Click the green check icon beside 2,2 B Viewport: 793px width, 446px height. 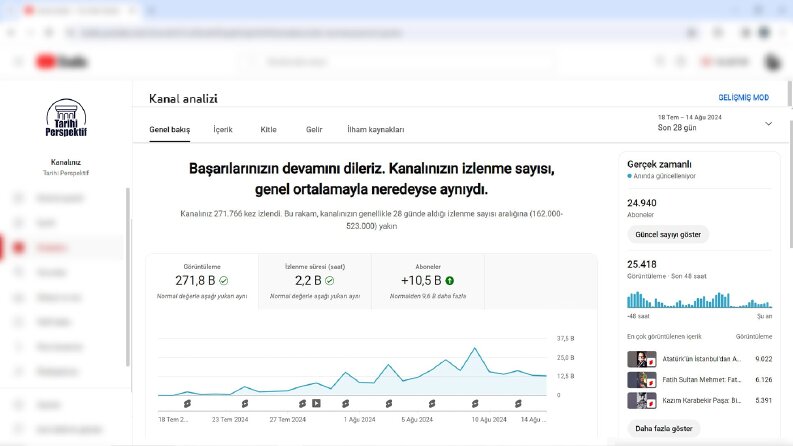click(329, 280)
